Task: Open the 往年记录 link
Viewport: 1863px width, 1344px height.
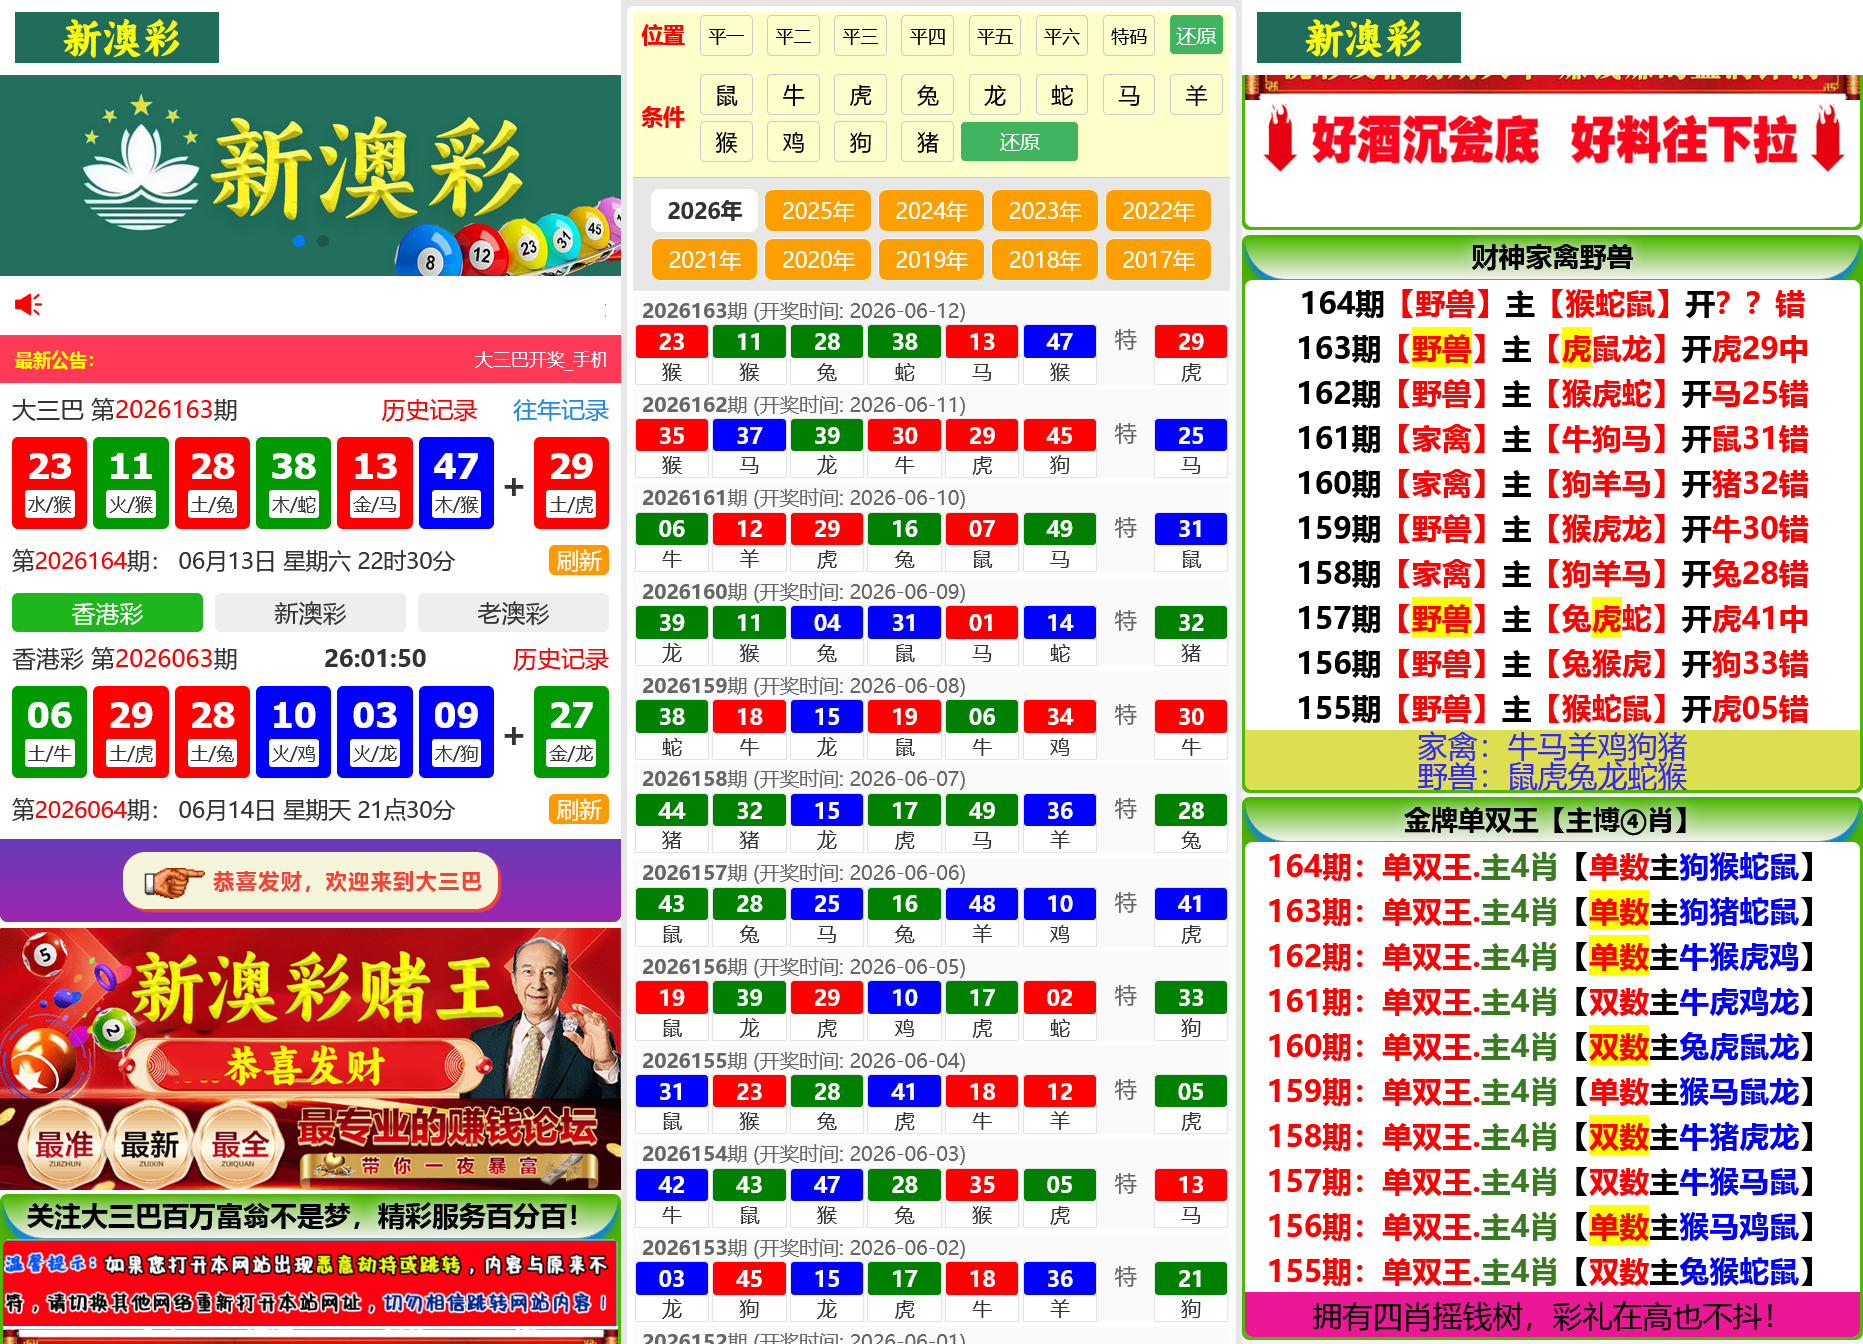Action: 560,410
